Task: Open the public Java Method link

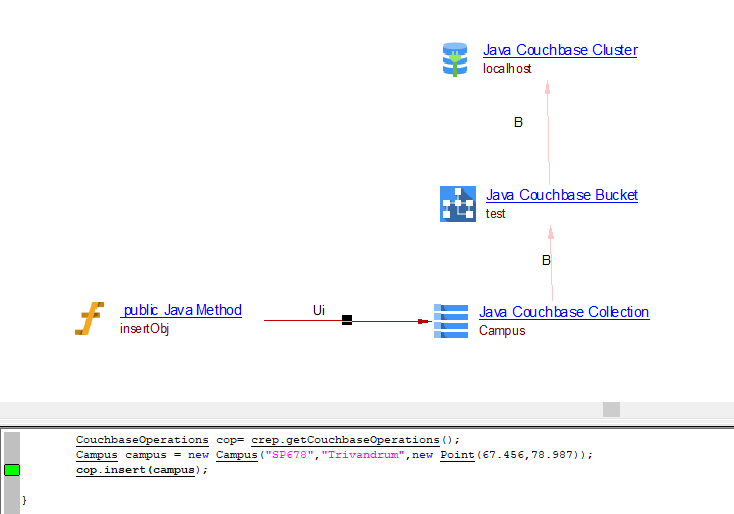Action: pos(181,310)
